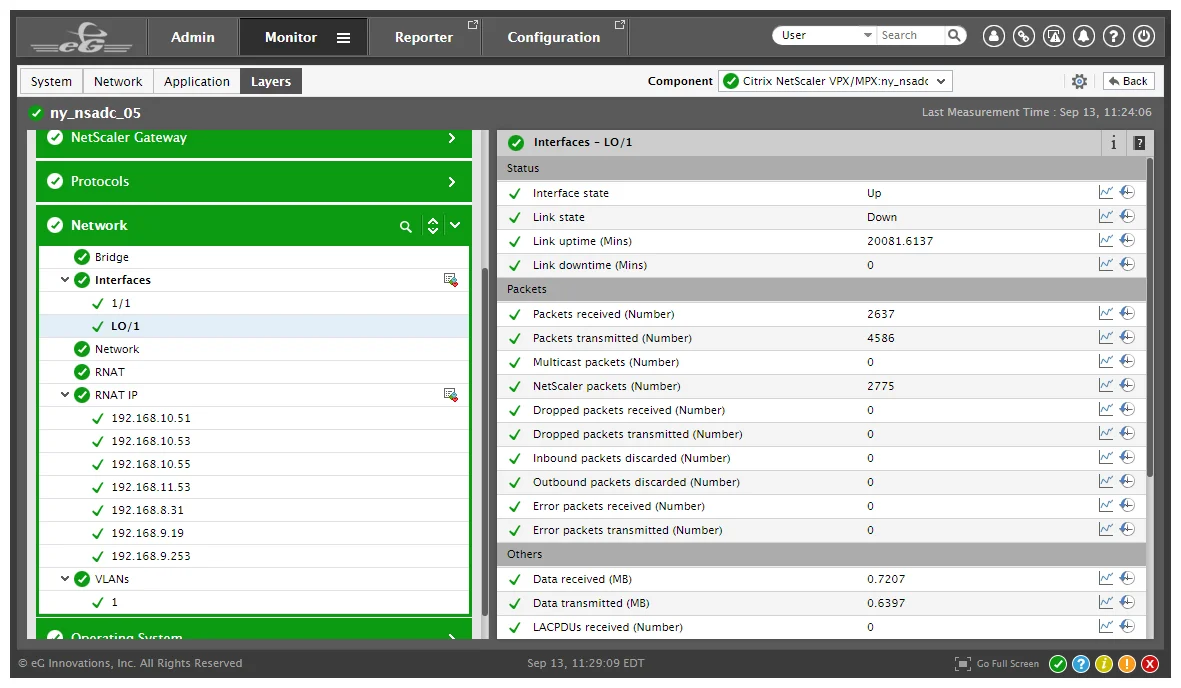This screenshot has width=1181, height=688.
Task: Click the blue question status icon in footer
Action: pyautogui.click(x=1081, y=664)
